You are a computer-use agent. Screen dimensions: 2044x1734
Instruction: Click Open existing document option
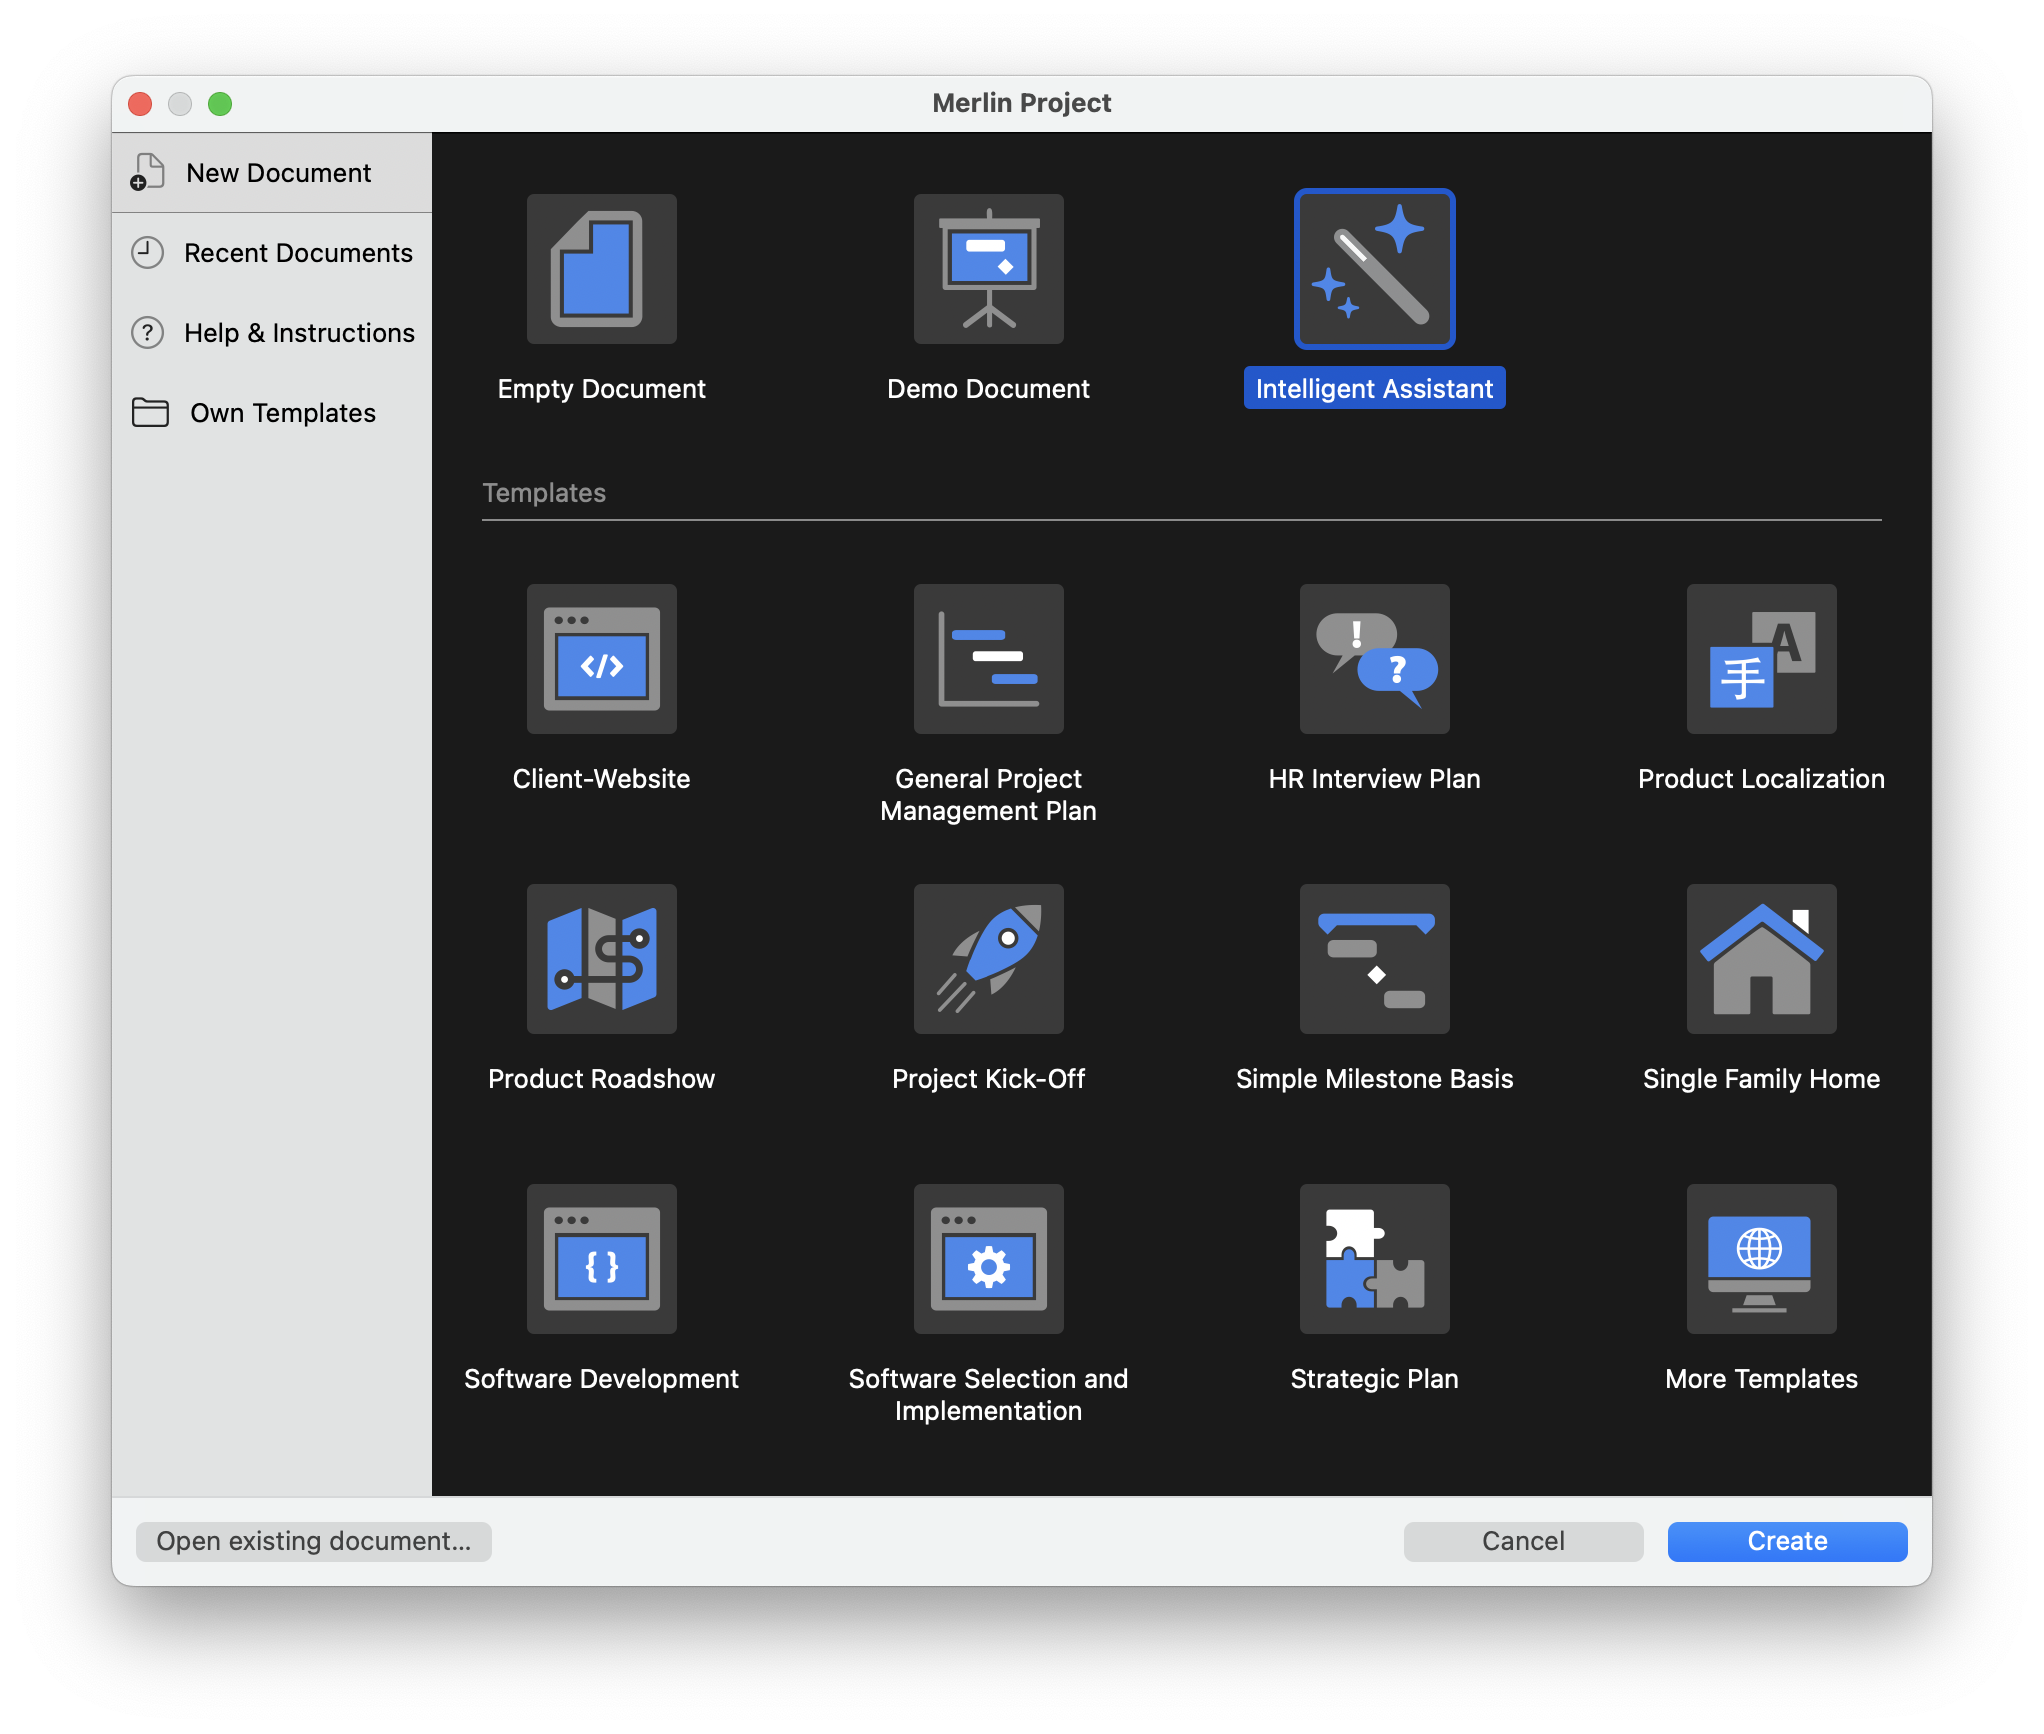[x=313, y=1541]
